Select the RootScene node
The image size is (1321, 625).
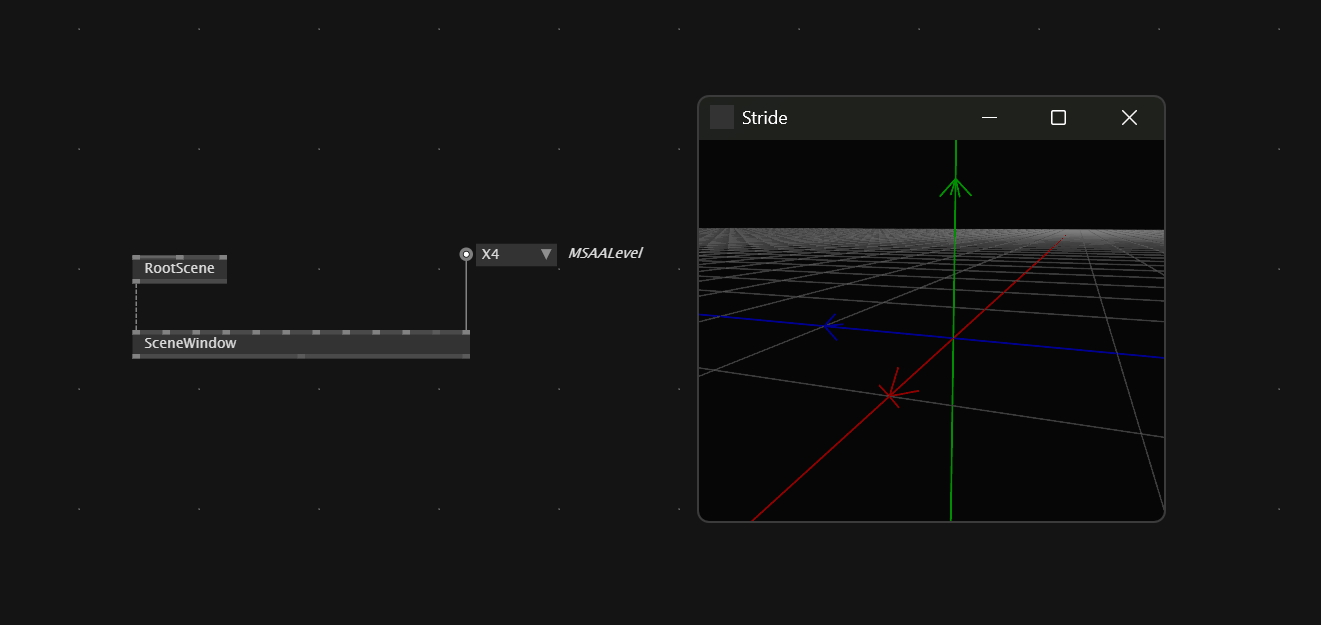[x=179, y=269]
